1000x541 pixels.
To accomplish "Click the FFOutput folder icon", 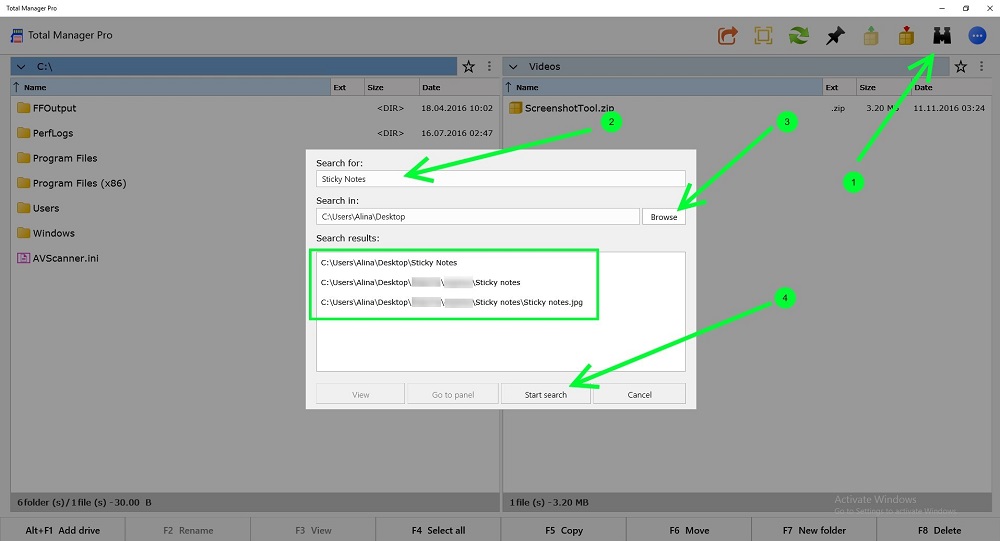I will click(24, 108).
